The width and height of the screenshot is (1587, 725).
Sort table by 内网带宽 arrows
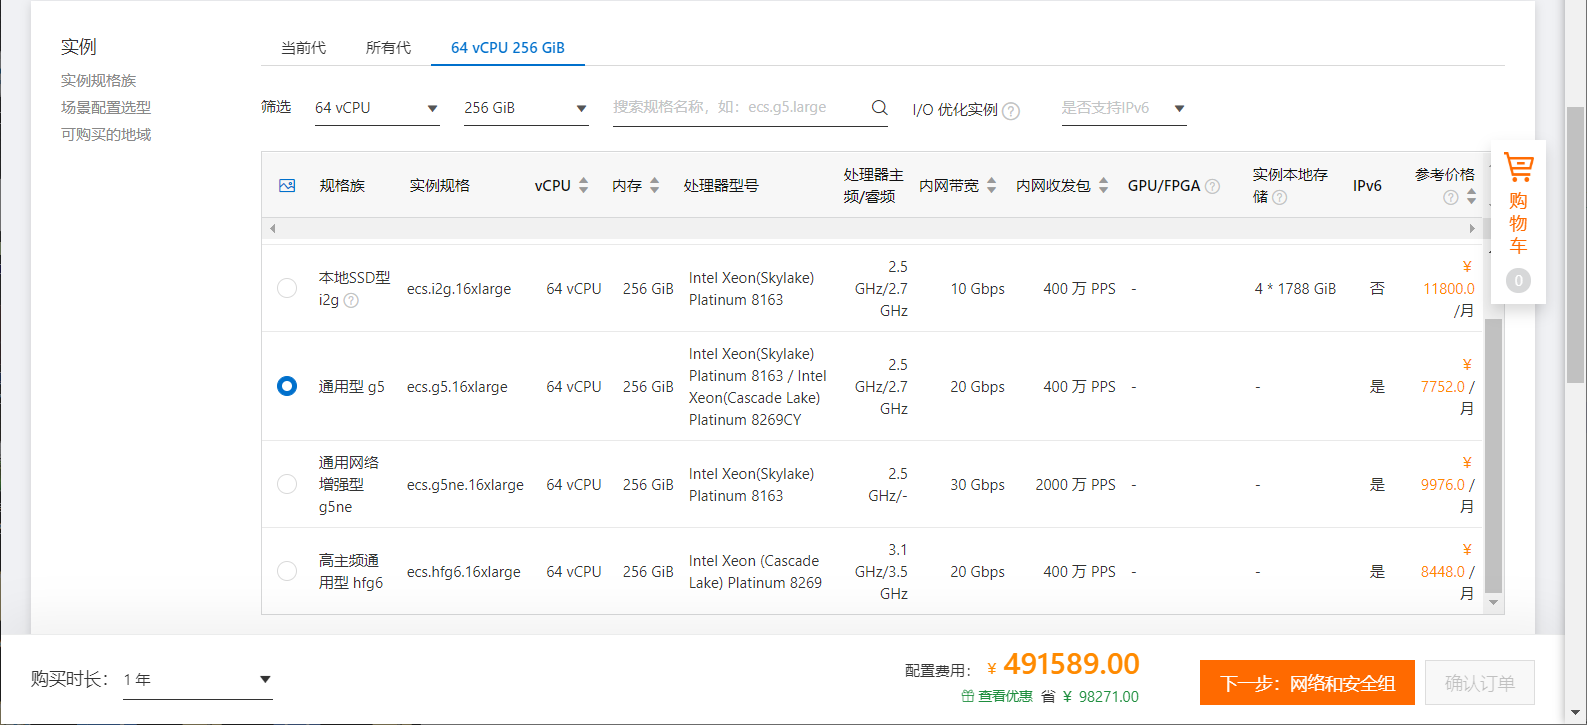click(x=991, y=186)
